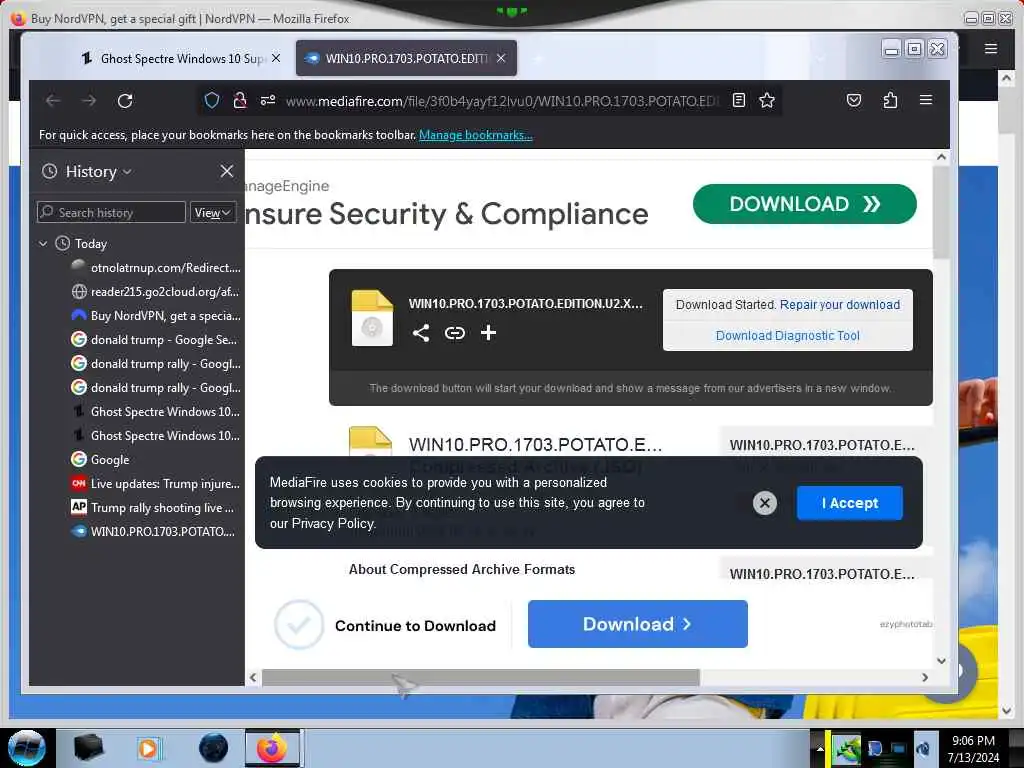Open the Firefox taskbar button
Image resolution: width=1024 pixels, height=768 pixels.
(x=272, y=748)
